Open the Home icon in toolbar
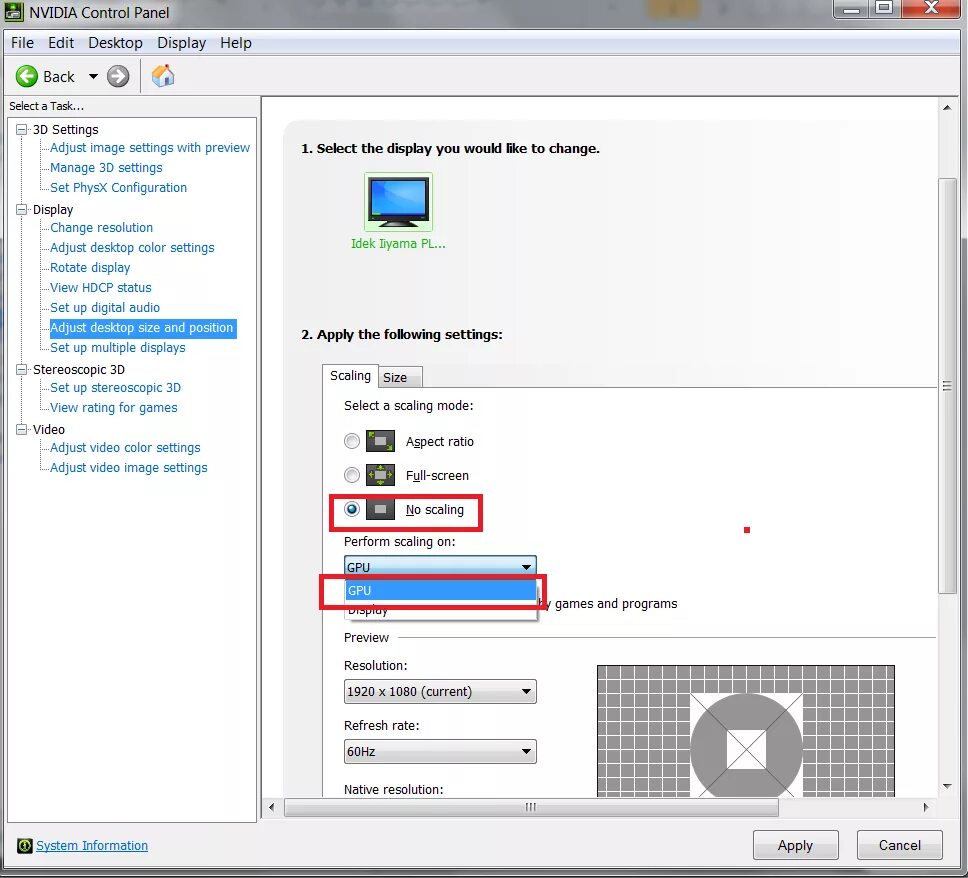Screen dimensions: 968x878 coord(163,76)
